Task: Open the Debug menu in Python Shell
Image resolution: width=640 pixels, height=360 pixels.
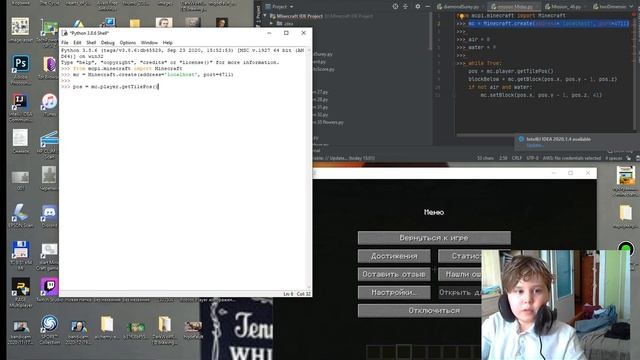Action: 108,42
